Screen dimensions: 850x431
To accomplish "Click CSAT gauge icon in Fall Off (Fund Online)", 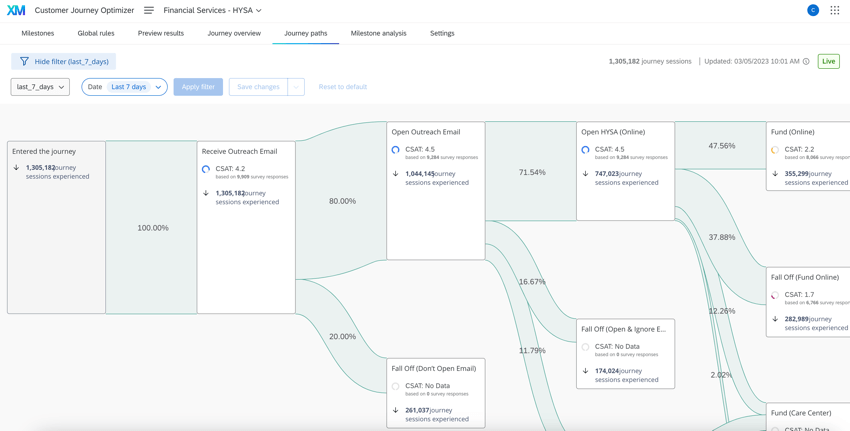I will (x=775, y=295).
